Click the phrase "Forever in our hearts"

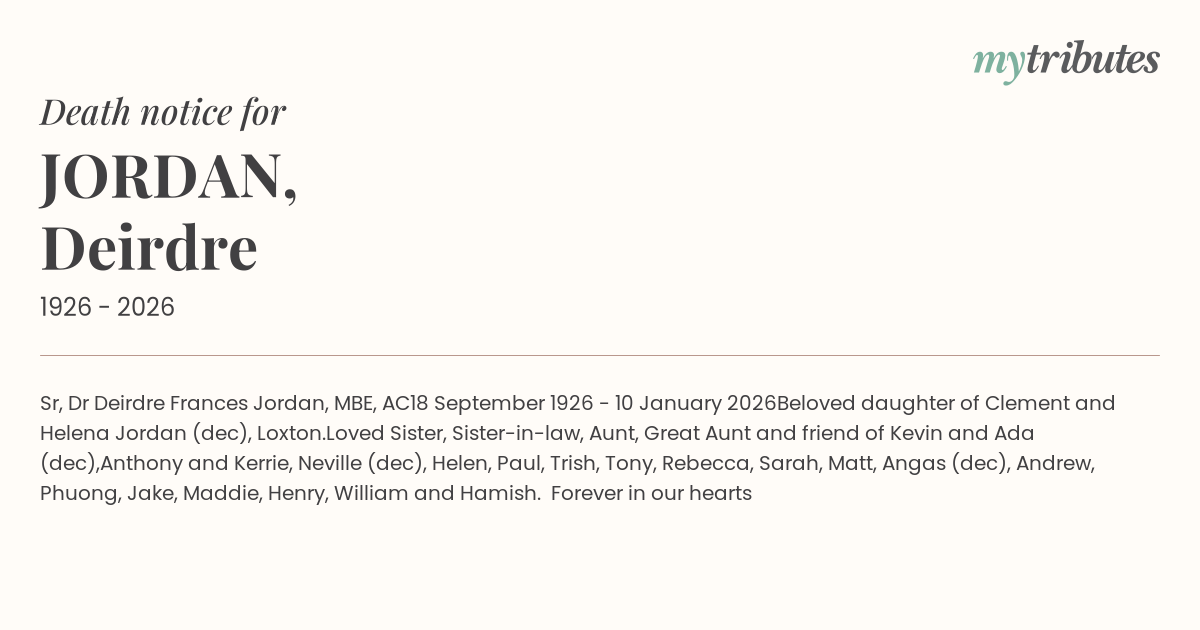point(651,494)
